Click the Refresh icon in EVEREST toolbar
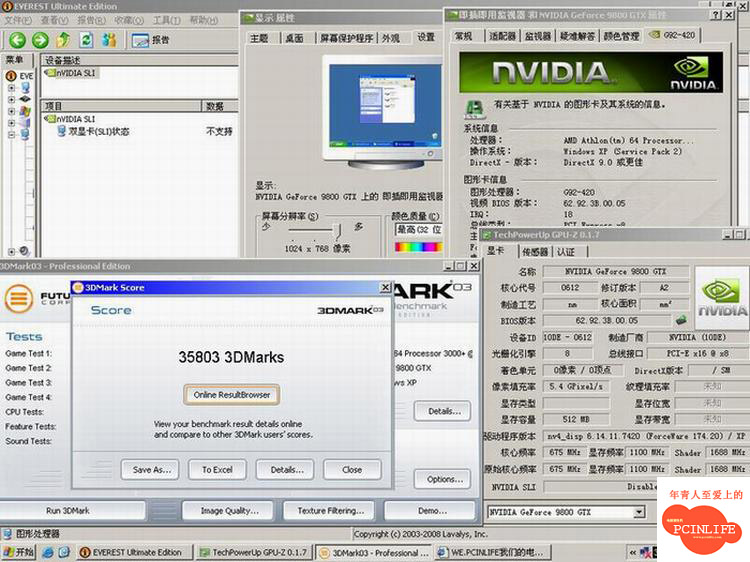The image size is (750, 562). pos(86,40)
